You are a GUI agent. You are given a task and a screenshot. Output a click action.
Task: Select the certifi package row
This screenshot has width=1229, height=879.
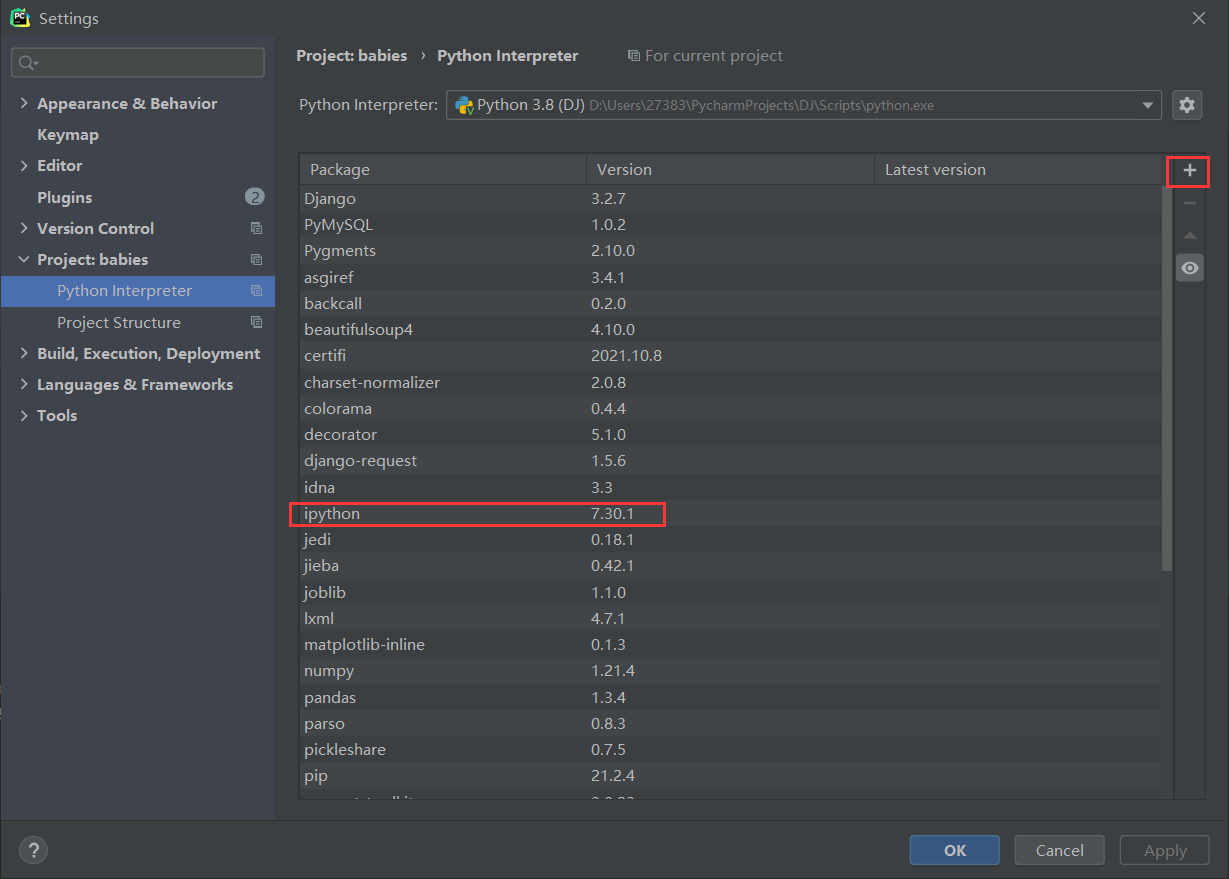click(x=731, y=356)
